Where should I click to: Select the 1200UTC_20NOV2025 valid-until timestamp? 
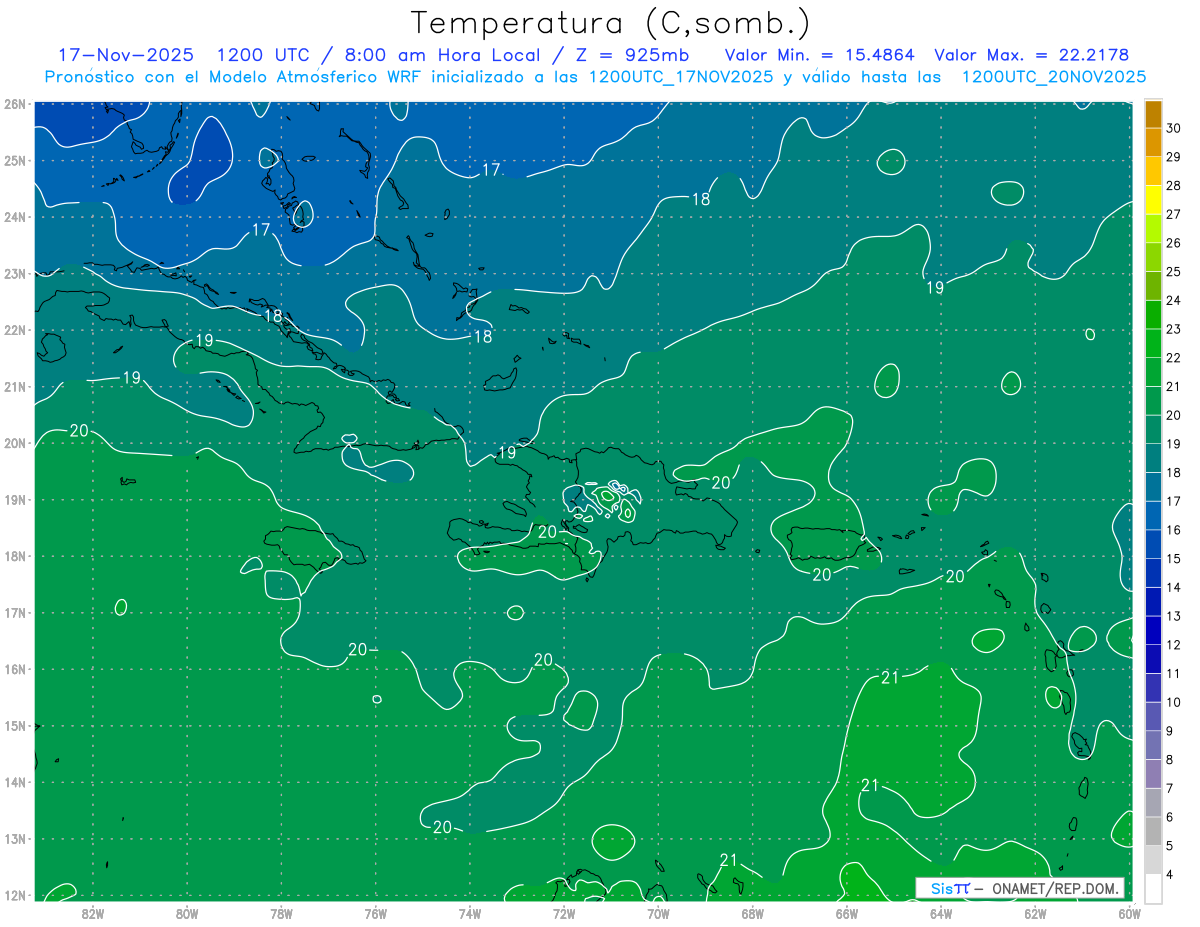pyautogui.click(x=1054, y=77)
